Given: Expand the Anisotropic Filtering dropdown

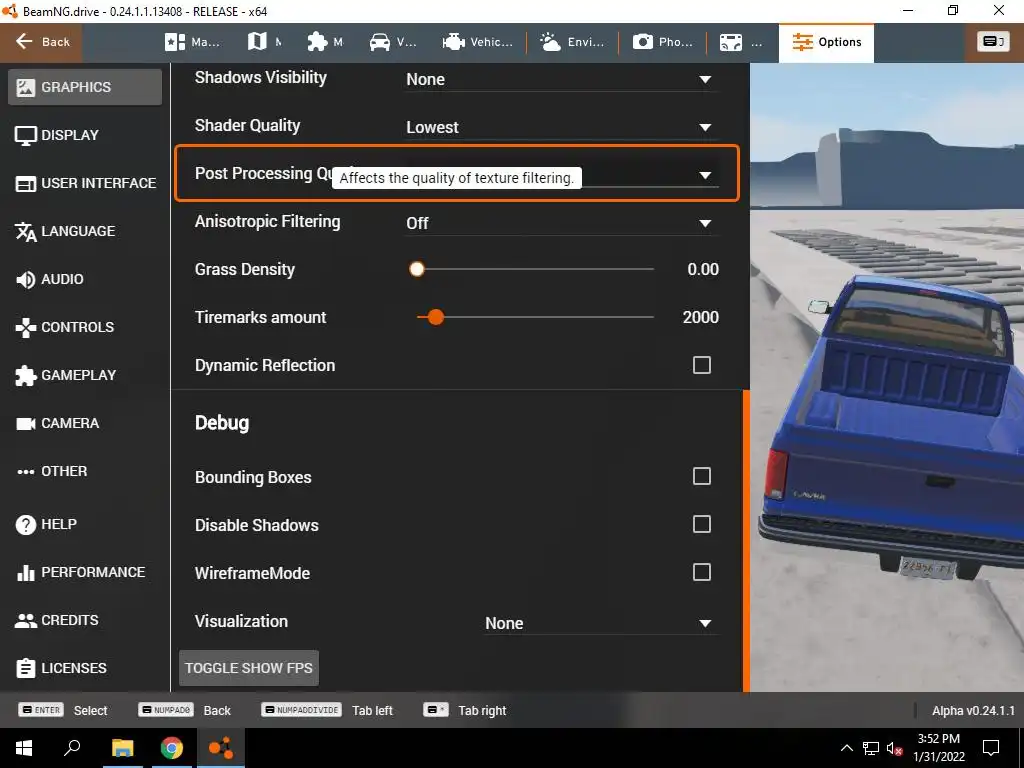Looking at the screenshot, I should click(x=562, y=223).
